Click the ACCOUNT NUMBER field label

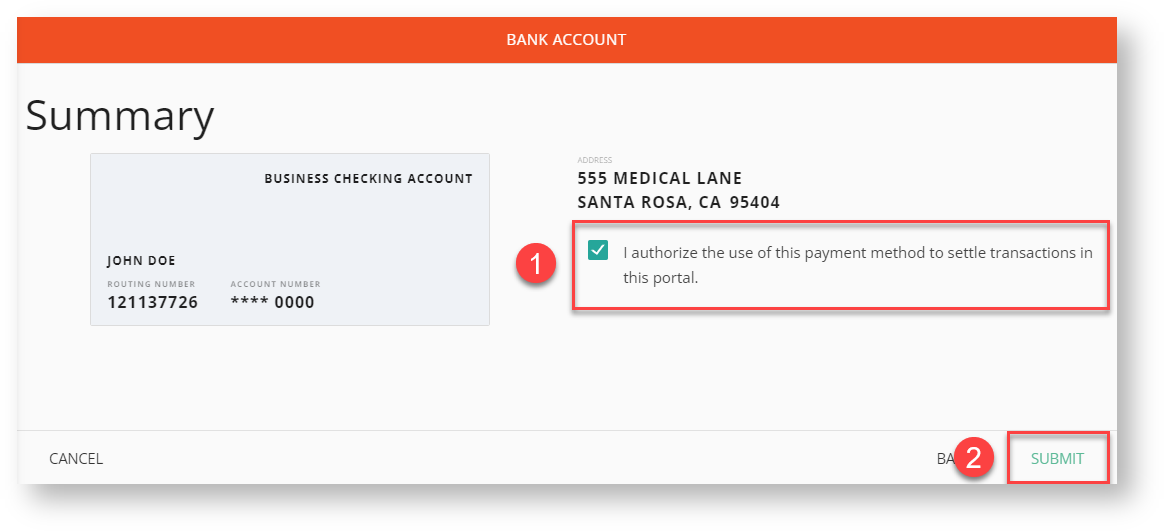pyautogui.click(x=275, y=284)
